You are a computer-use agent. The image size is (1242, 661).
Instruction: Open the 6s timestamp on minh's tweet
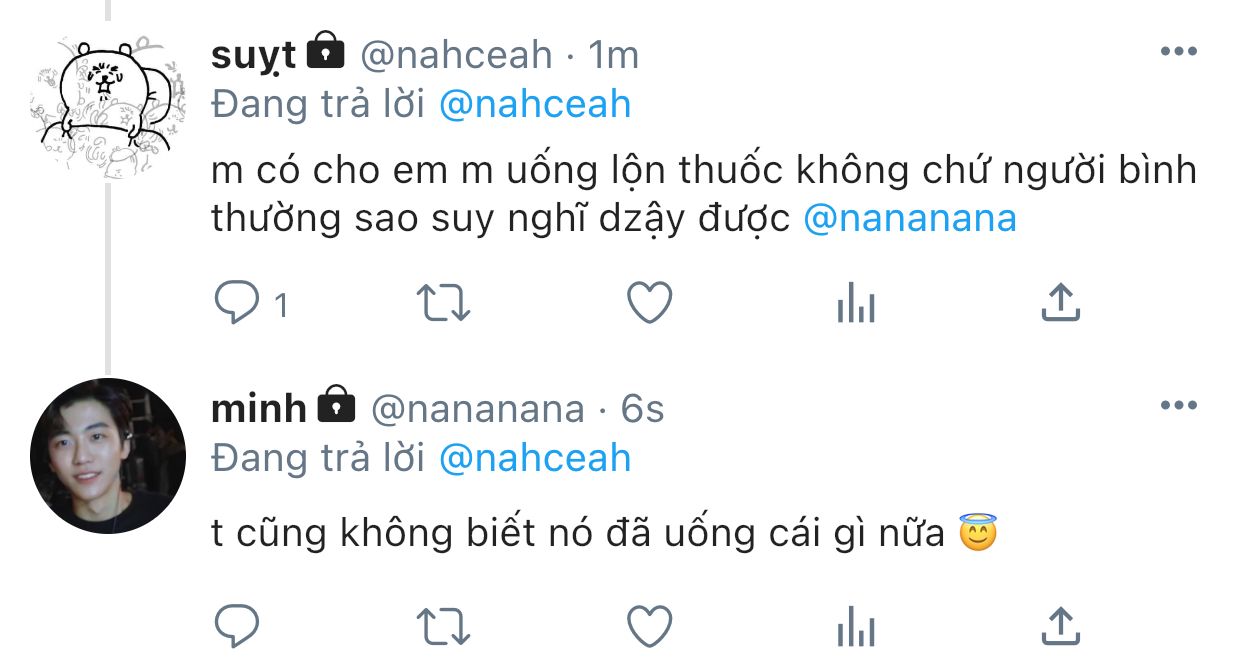(642, 408)
